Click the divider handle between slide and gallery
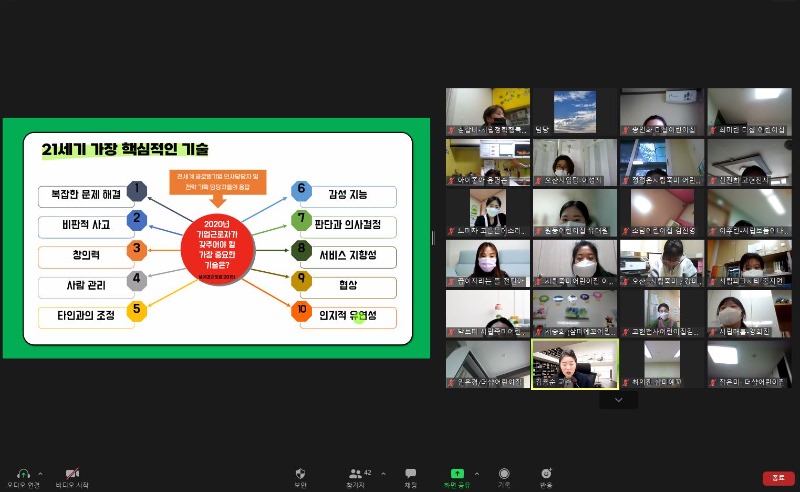 point(433,238)
